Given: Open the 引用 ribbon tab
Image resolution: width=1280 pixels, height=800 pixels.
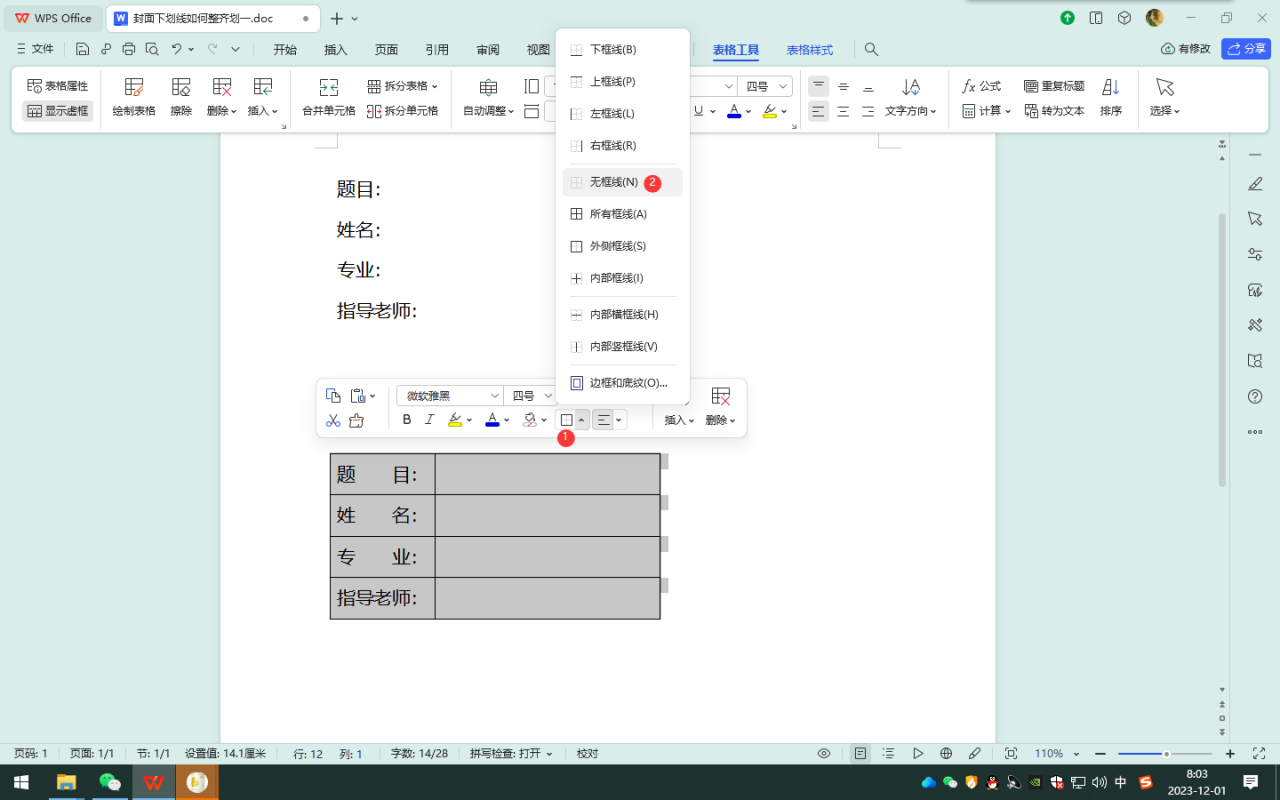Looking at the screenshot, I should click(x=437, y=49).
